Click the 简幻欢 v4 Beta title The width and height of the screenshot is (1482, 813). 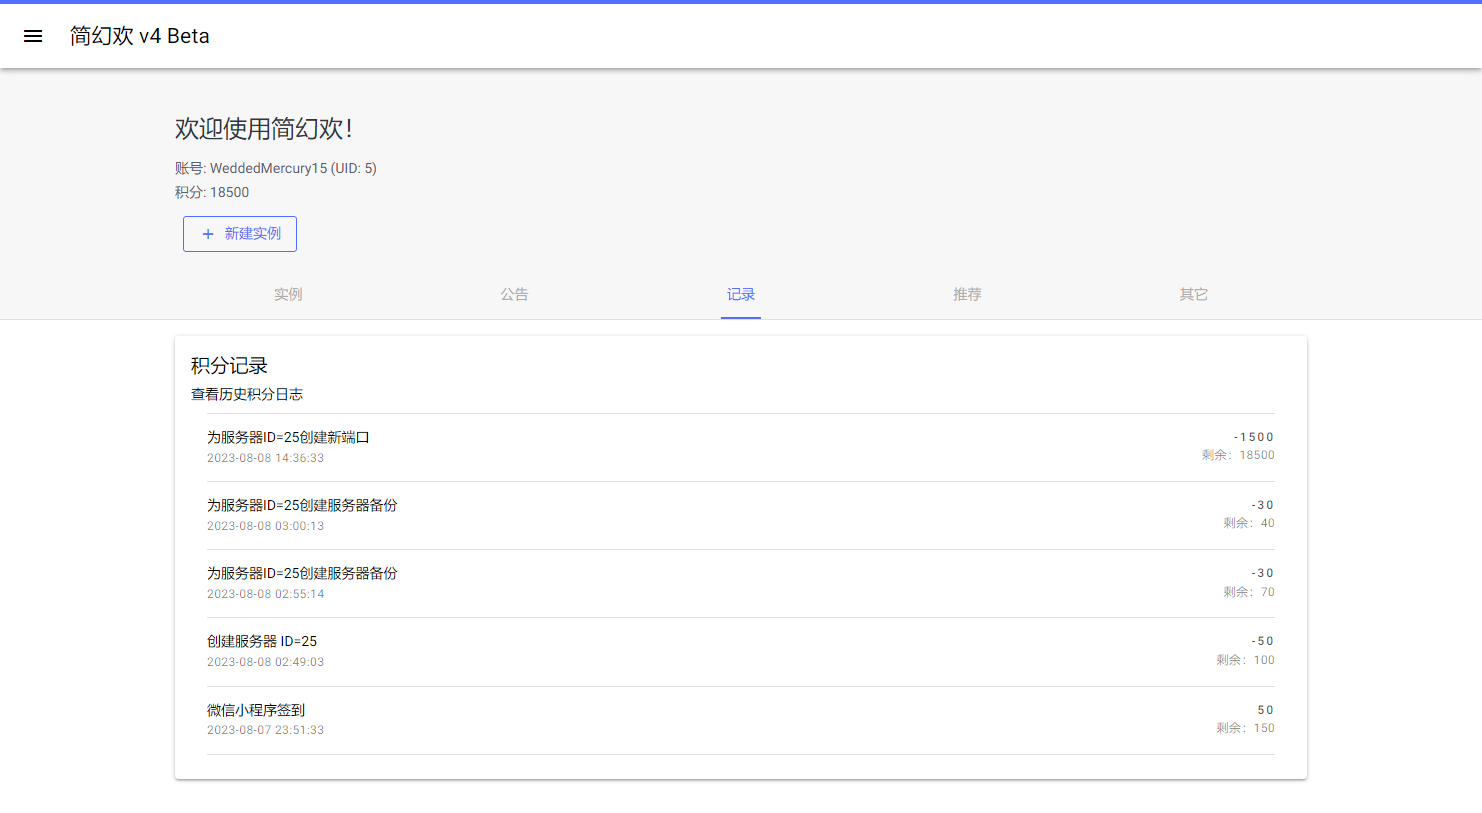(x=140, y=36)
